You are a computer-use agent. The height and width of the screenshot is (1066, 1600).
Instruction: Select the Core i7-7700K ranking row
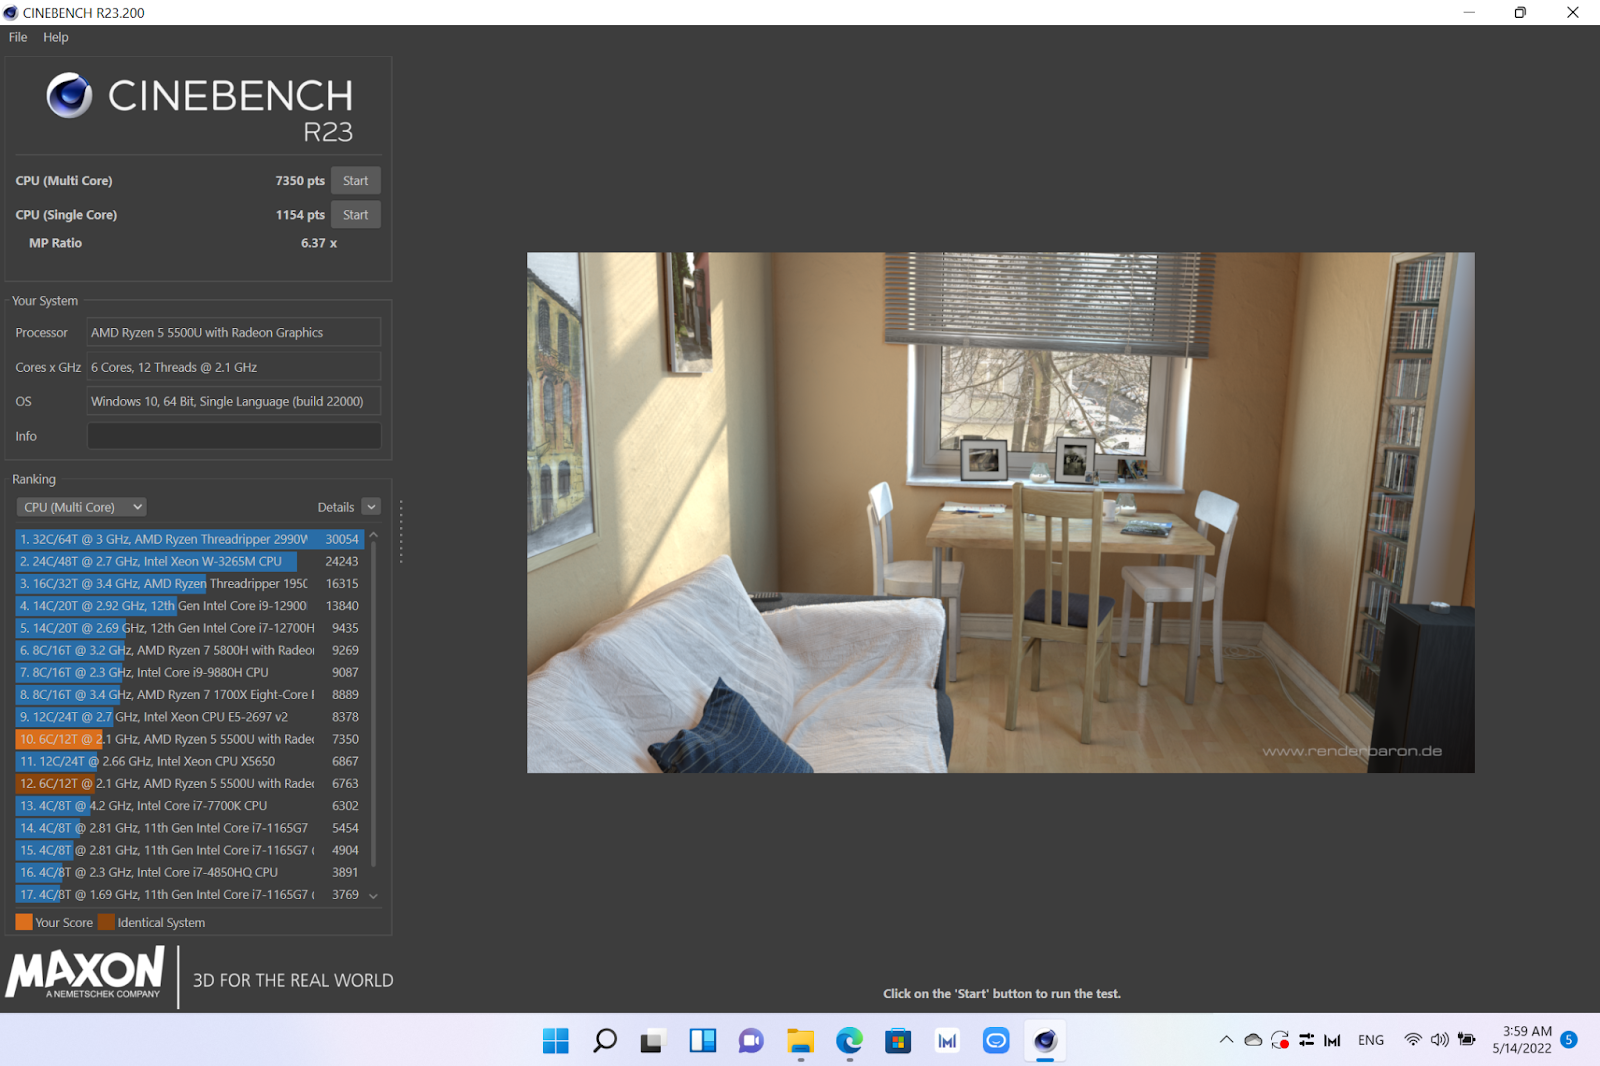(189, 805)
